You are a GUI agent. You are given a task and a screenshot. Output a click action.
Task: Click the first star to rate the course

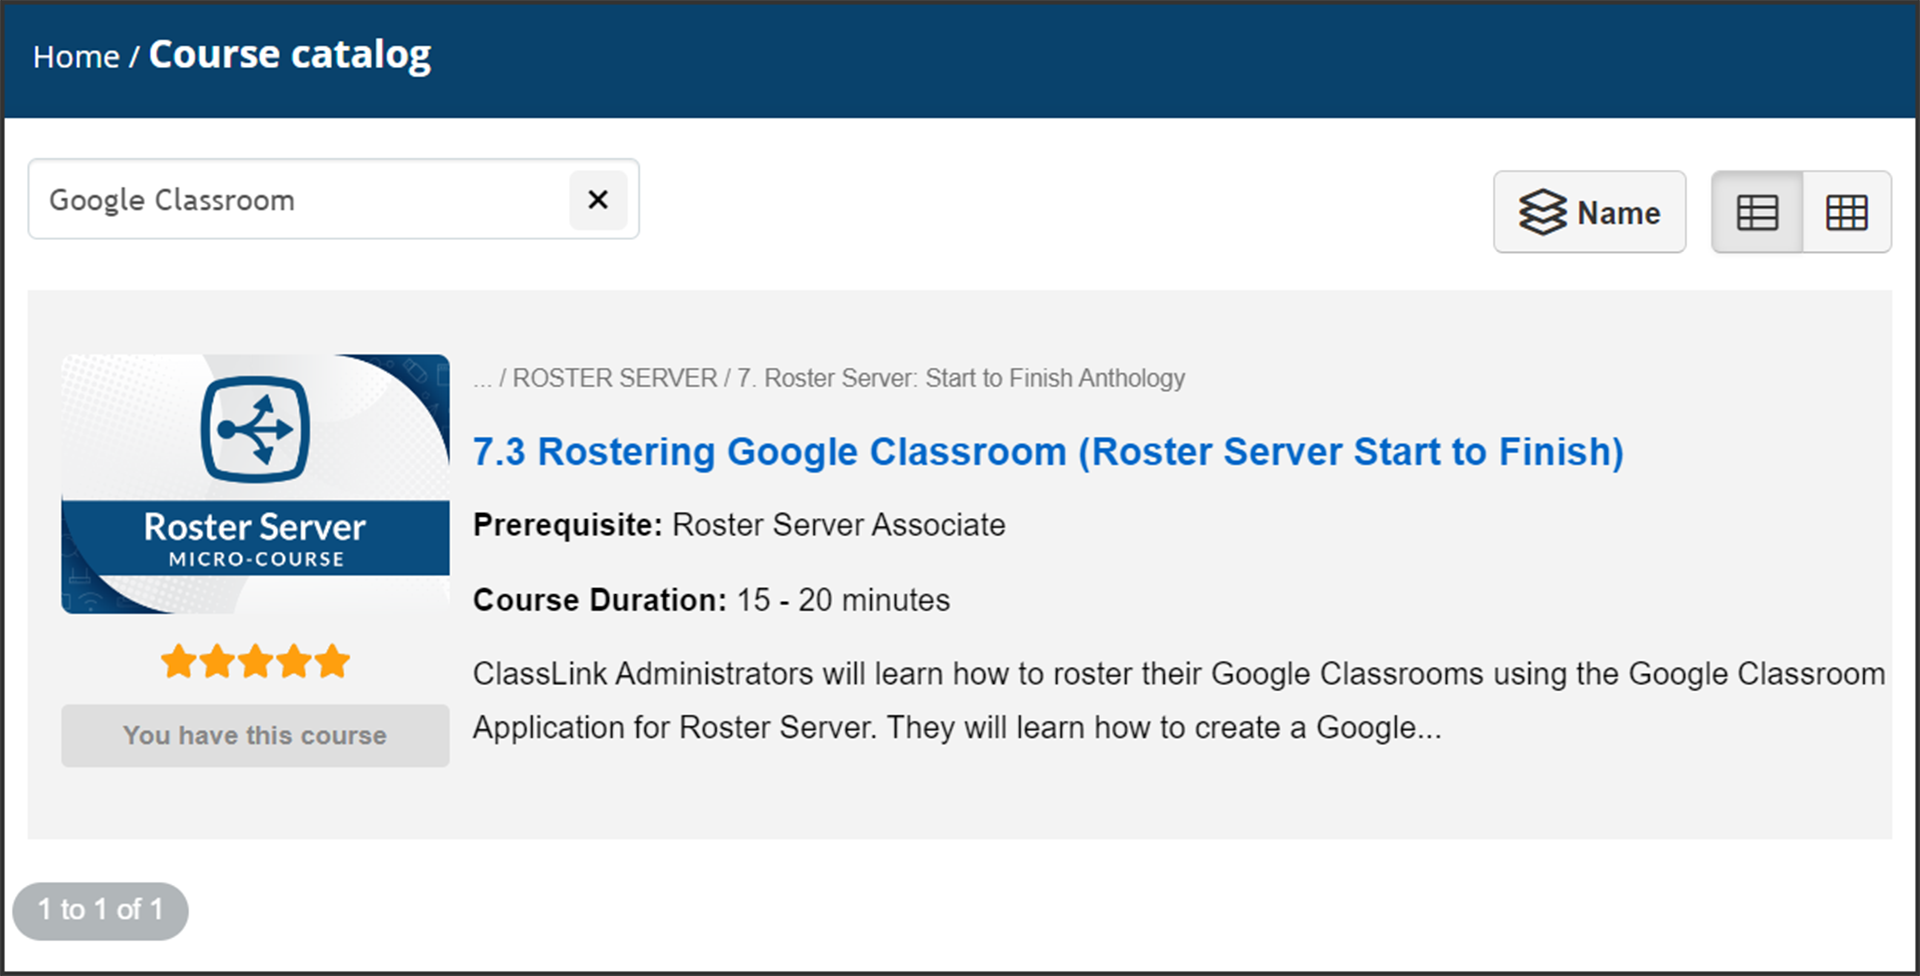coord(180,660)
